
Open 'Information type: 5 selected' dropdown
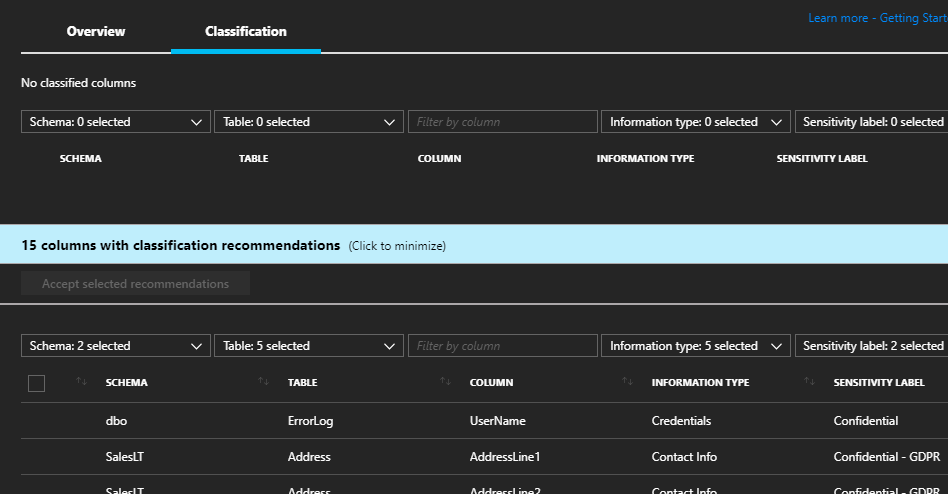click(695, 346)
